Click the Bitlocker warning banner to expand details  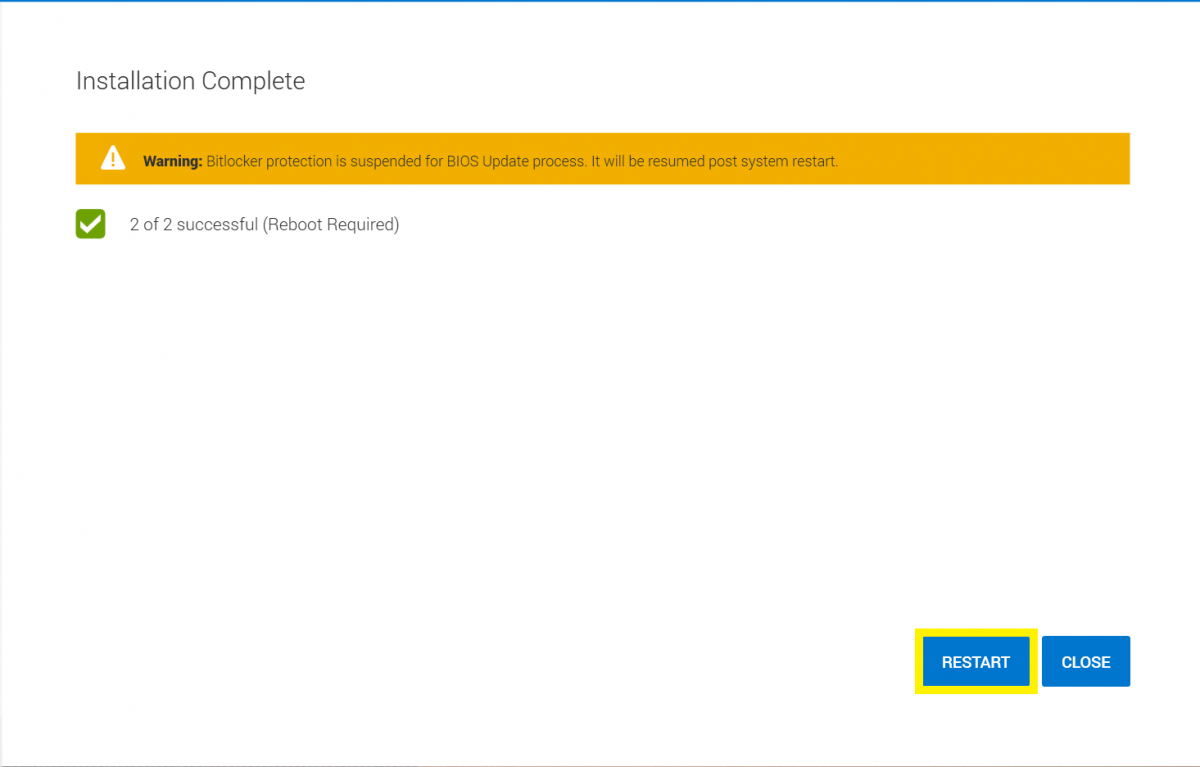pos(600,158)
